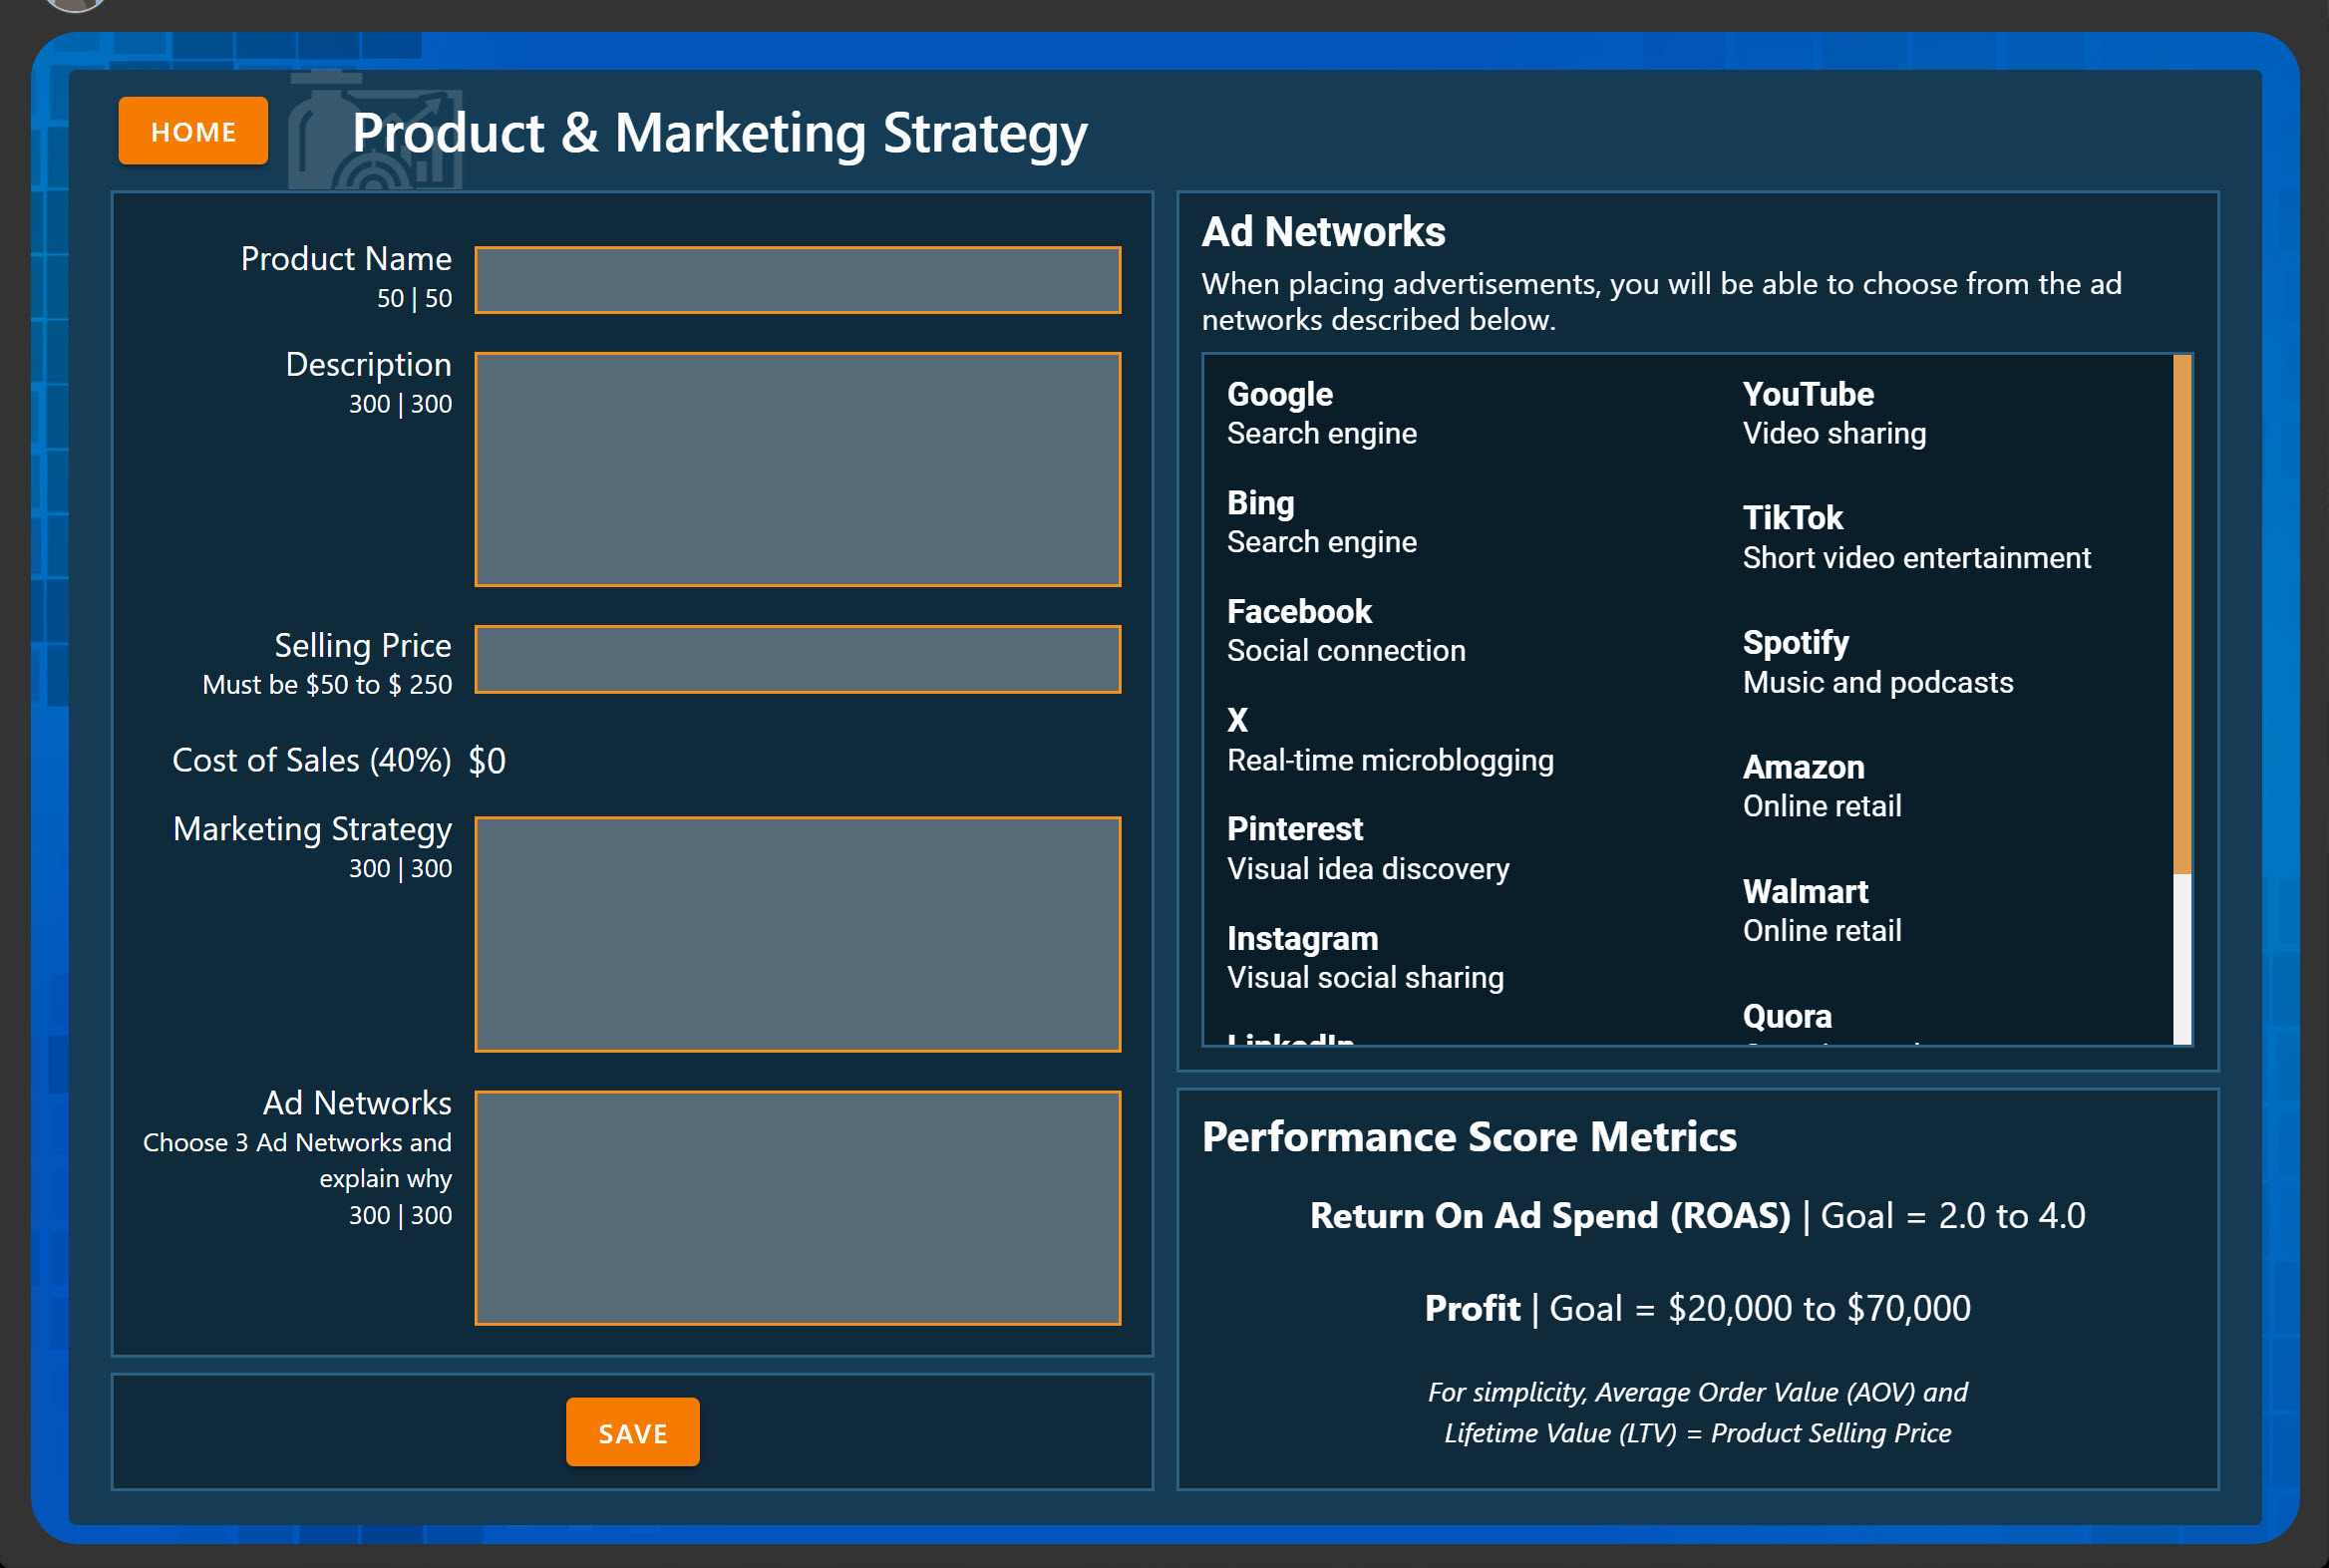Click inside the Description text area
This screenshot has width=2329, height=1568.
pyautogui.click(x=797, y=469)
